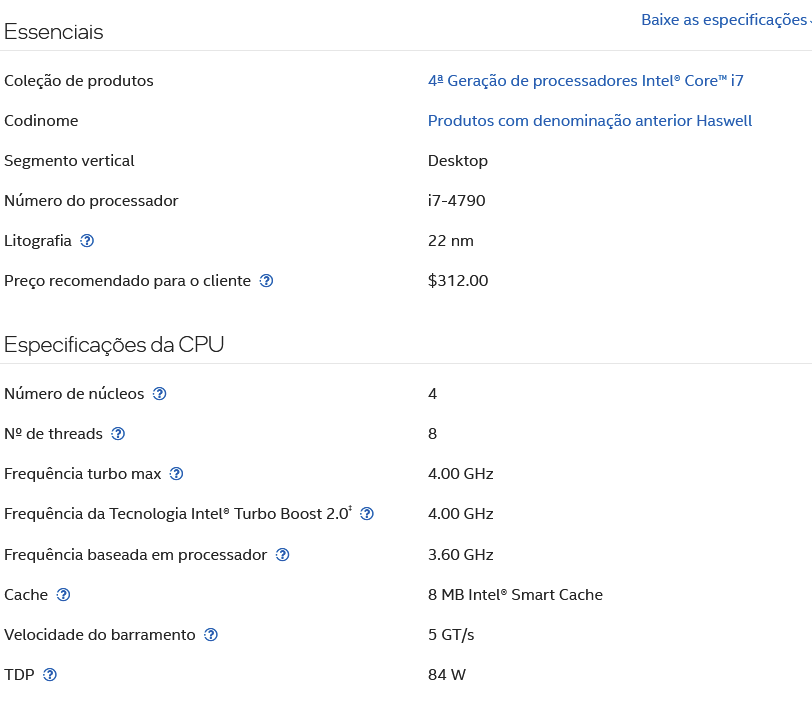812x717 pixels.
Task: Click the Essenciais section heading
Action: (54, 32)
